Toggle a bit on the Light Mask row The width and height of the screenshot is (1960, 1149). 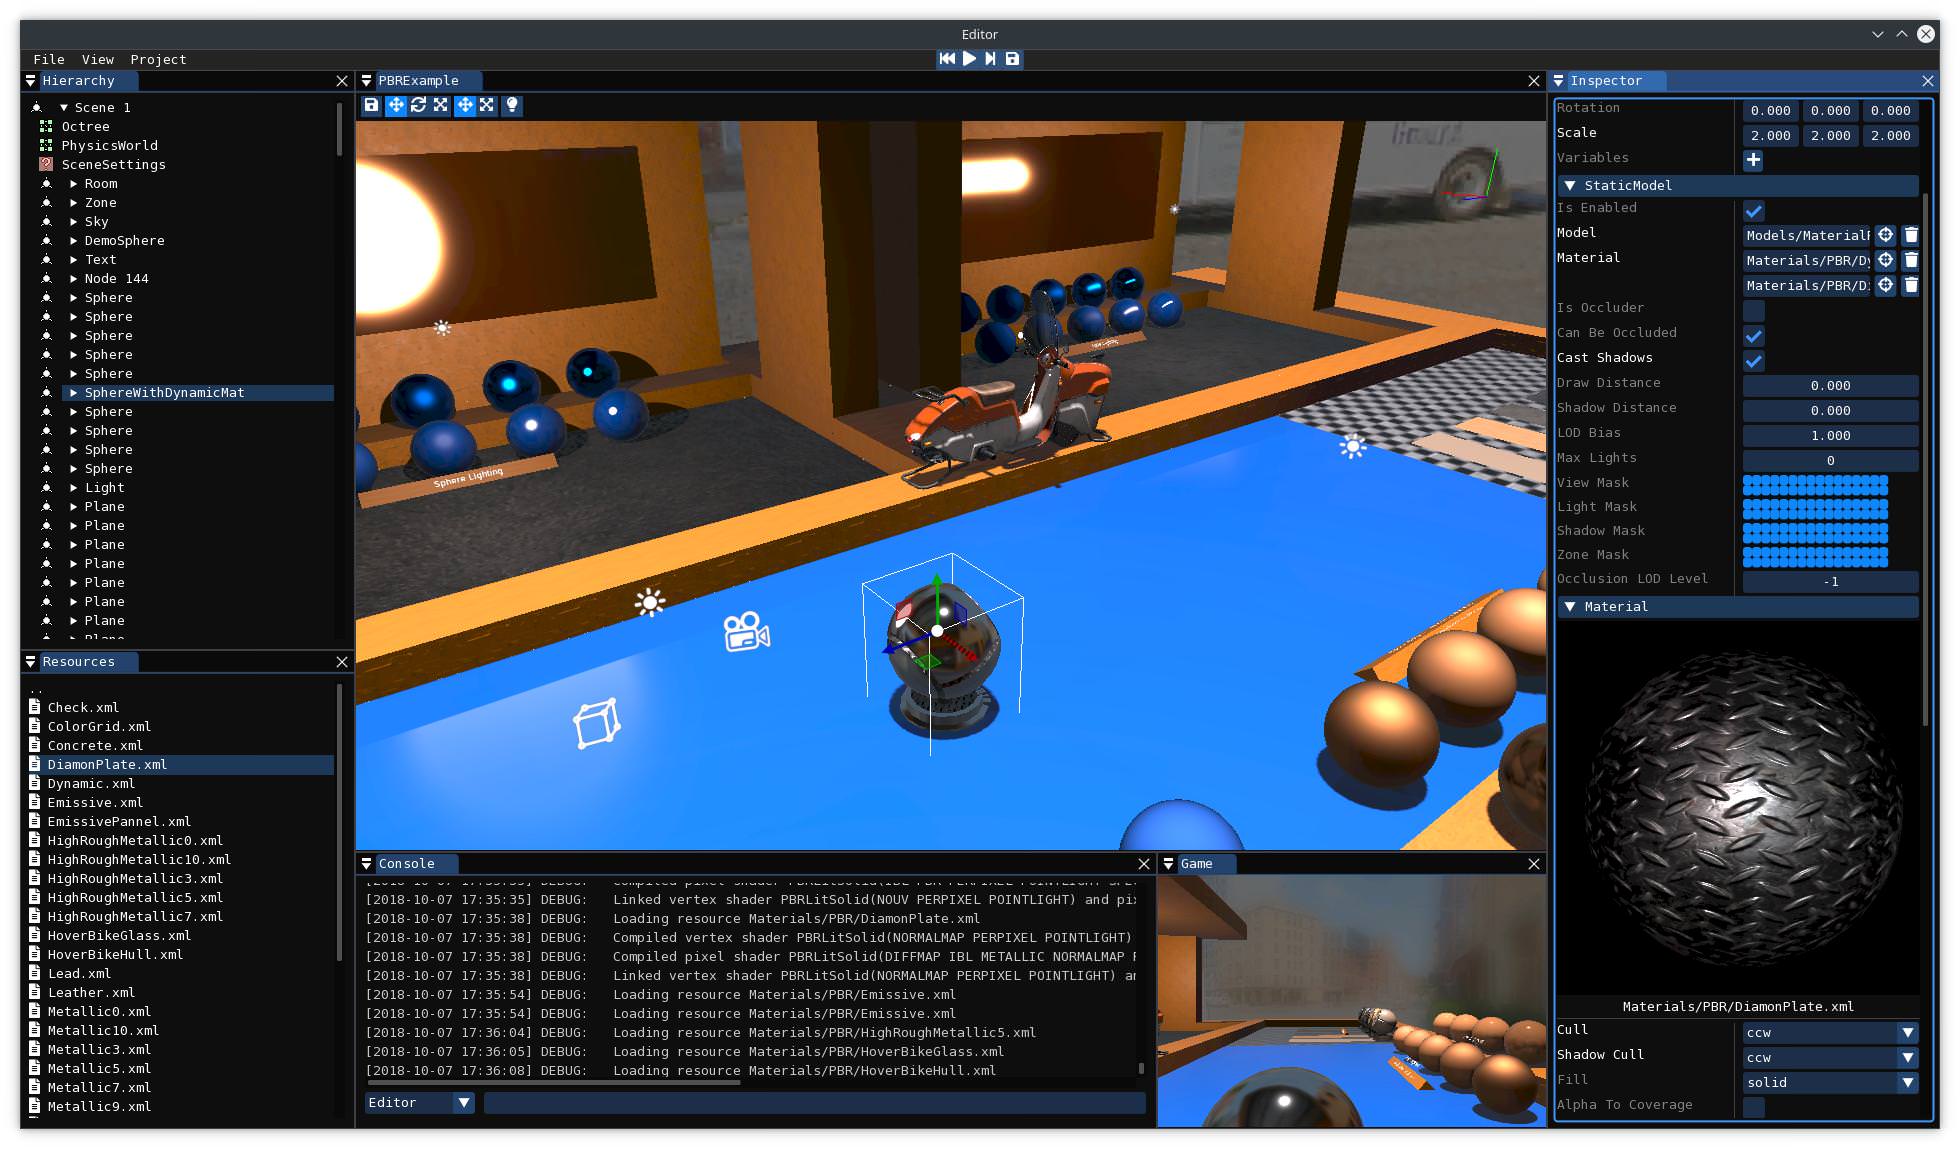pos(1813,508)
